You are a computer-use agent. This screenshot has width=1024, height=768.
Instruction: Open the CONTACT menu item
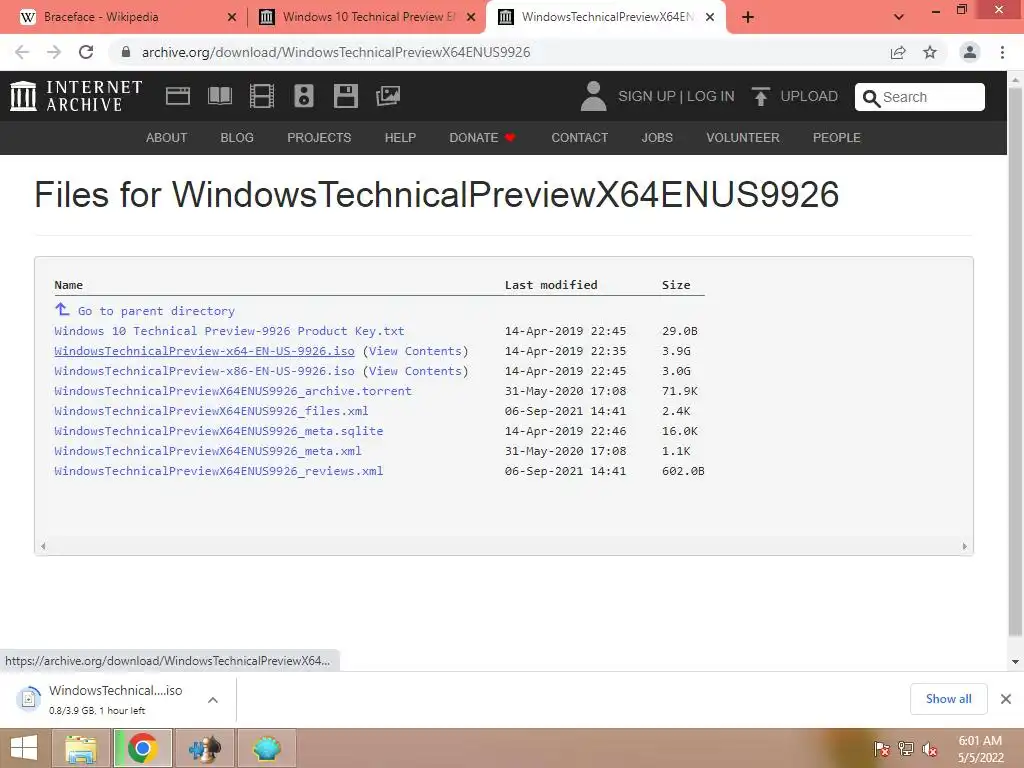[x=580, y=138]
